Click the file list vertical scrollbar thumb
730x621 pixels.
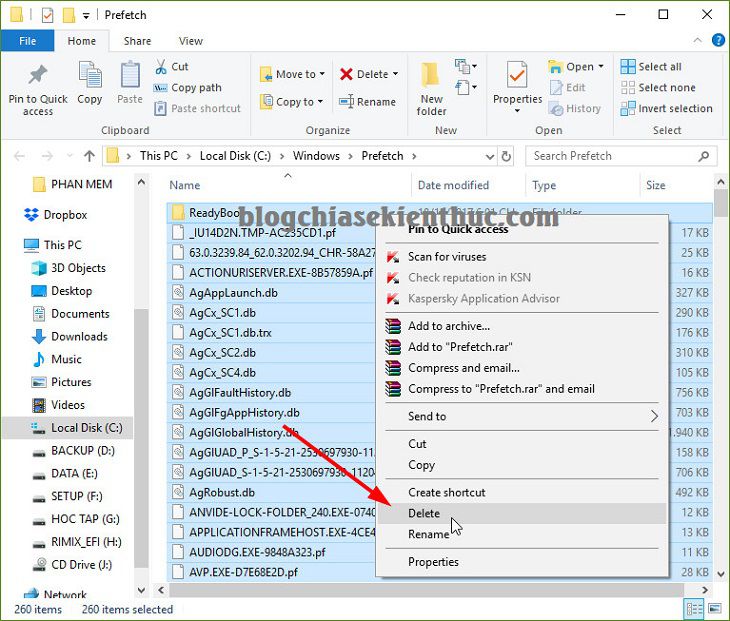(x=720, y=203)
